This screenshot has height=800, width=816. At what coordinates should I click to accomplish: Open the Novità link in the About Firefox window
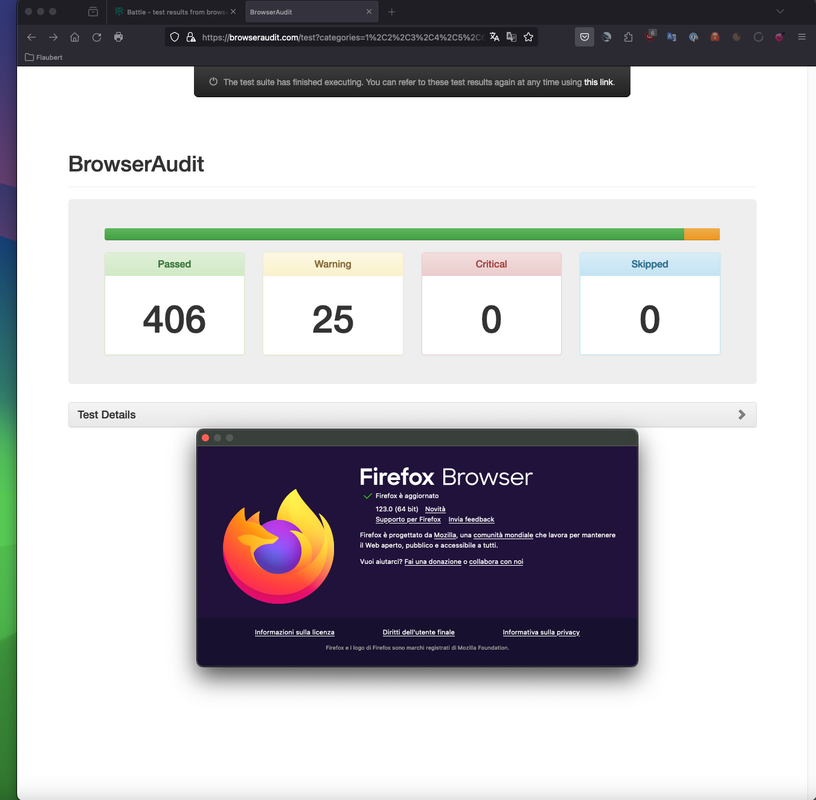435,509
